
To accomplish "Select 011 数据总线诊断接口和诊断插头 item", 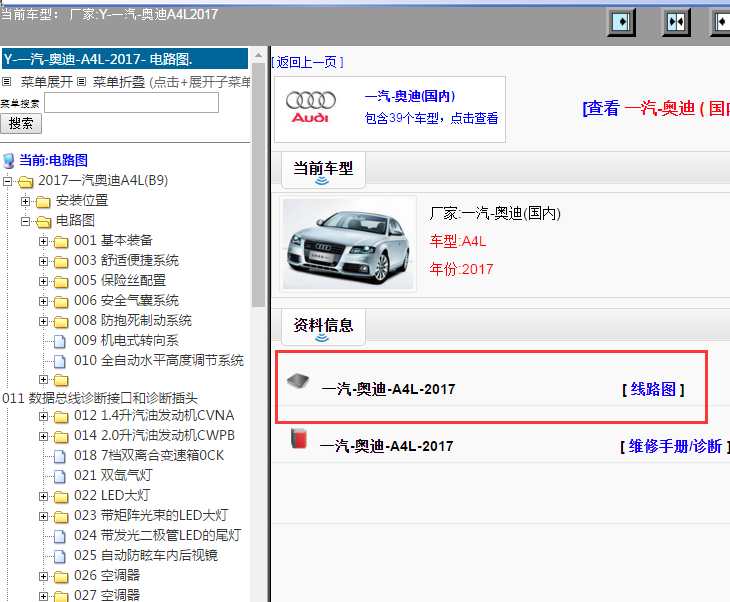I will click(x=100, y=399).
